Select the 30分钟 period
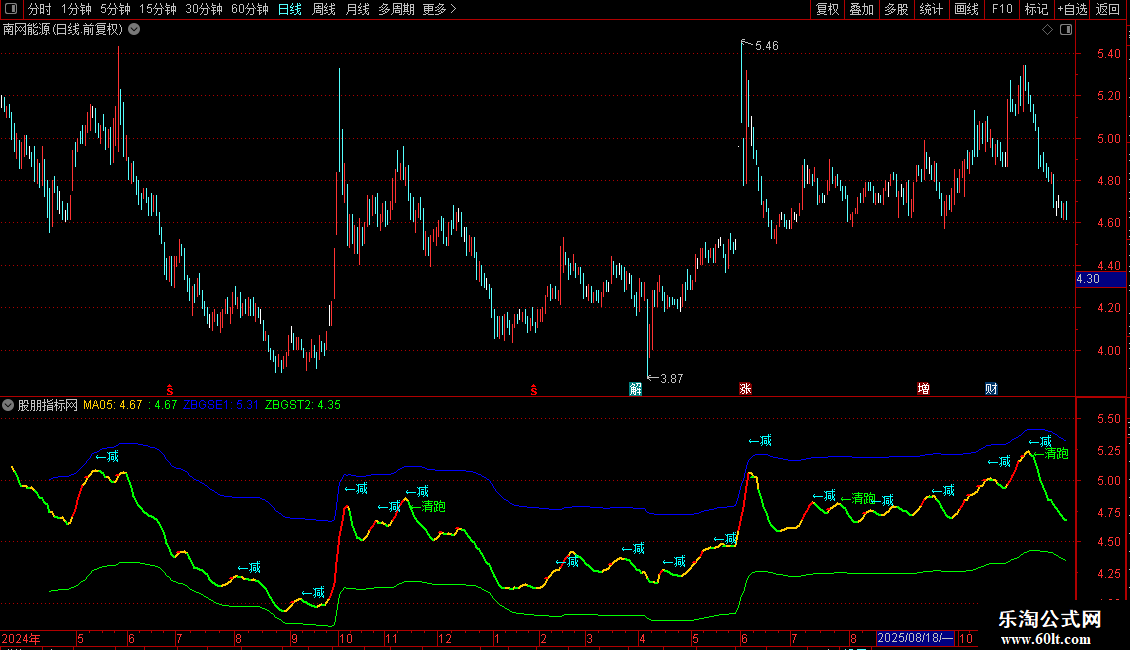This screenshot has height=650, width=1130. pyautogui.click(x=204, y=9)
